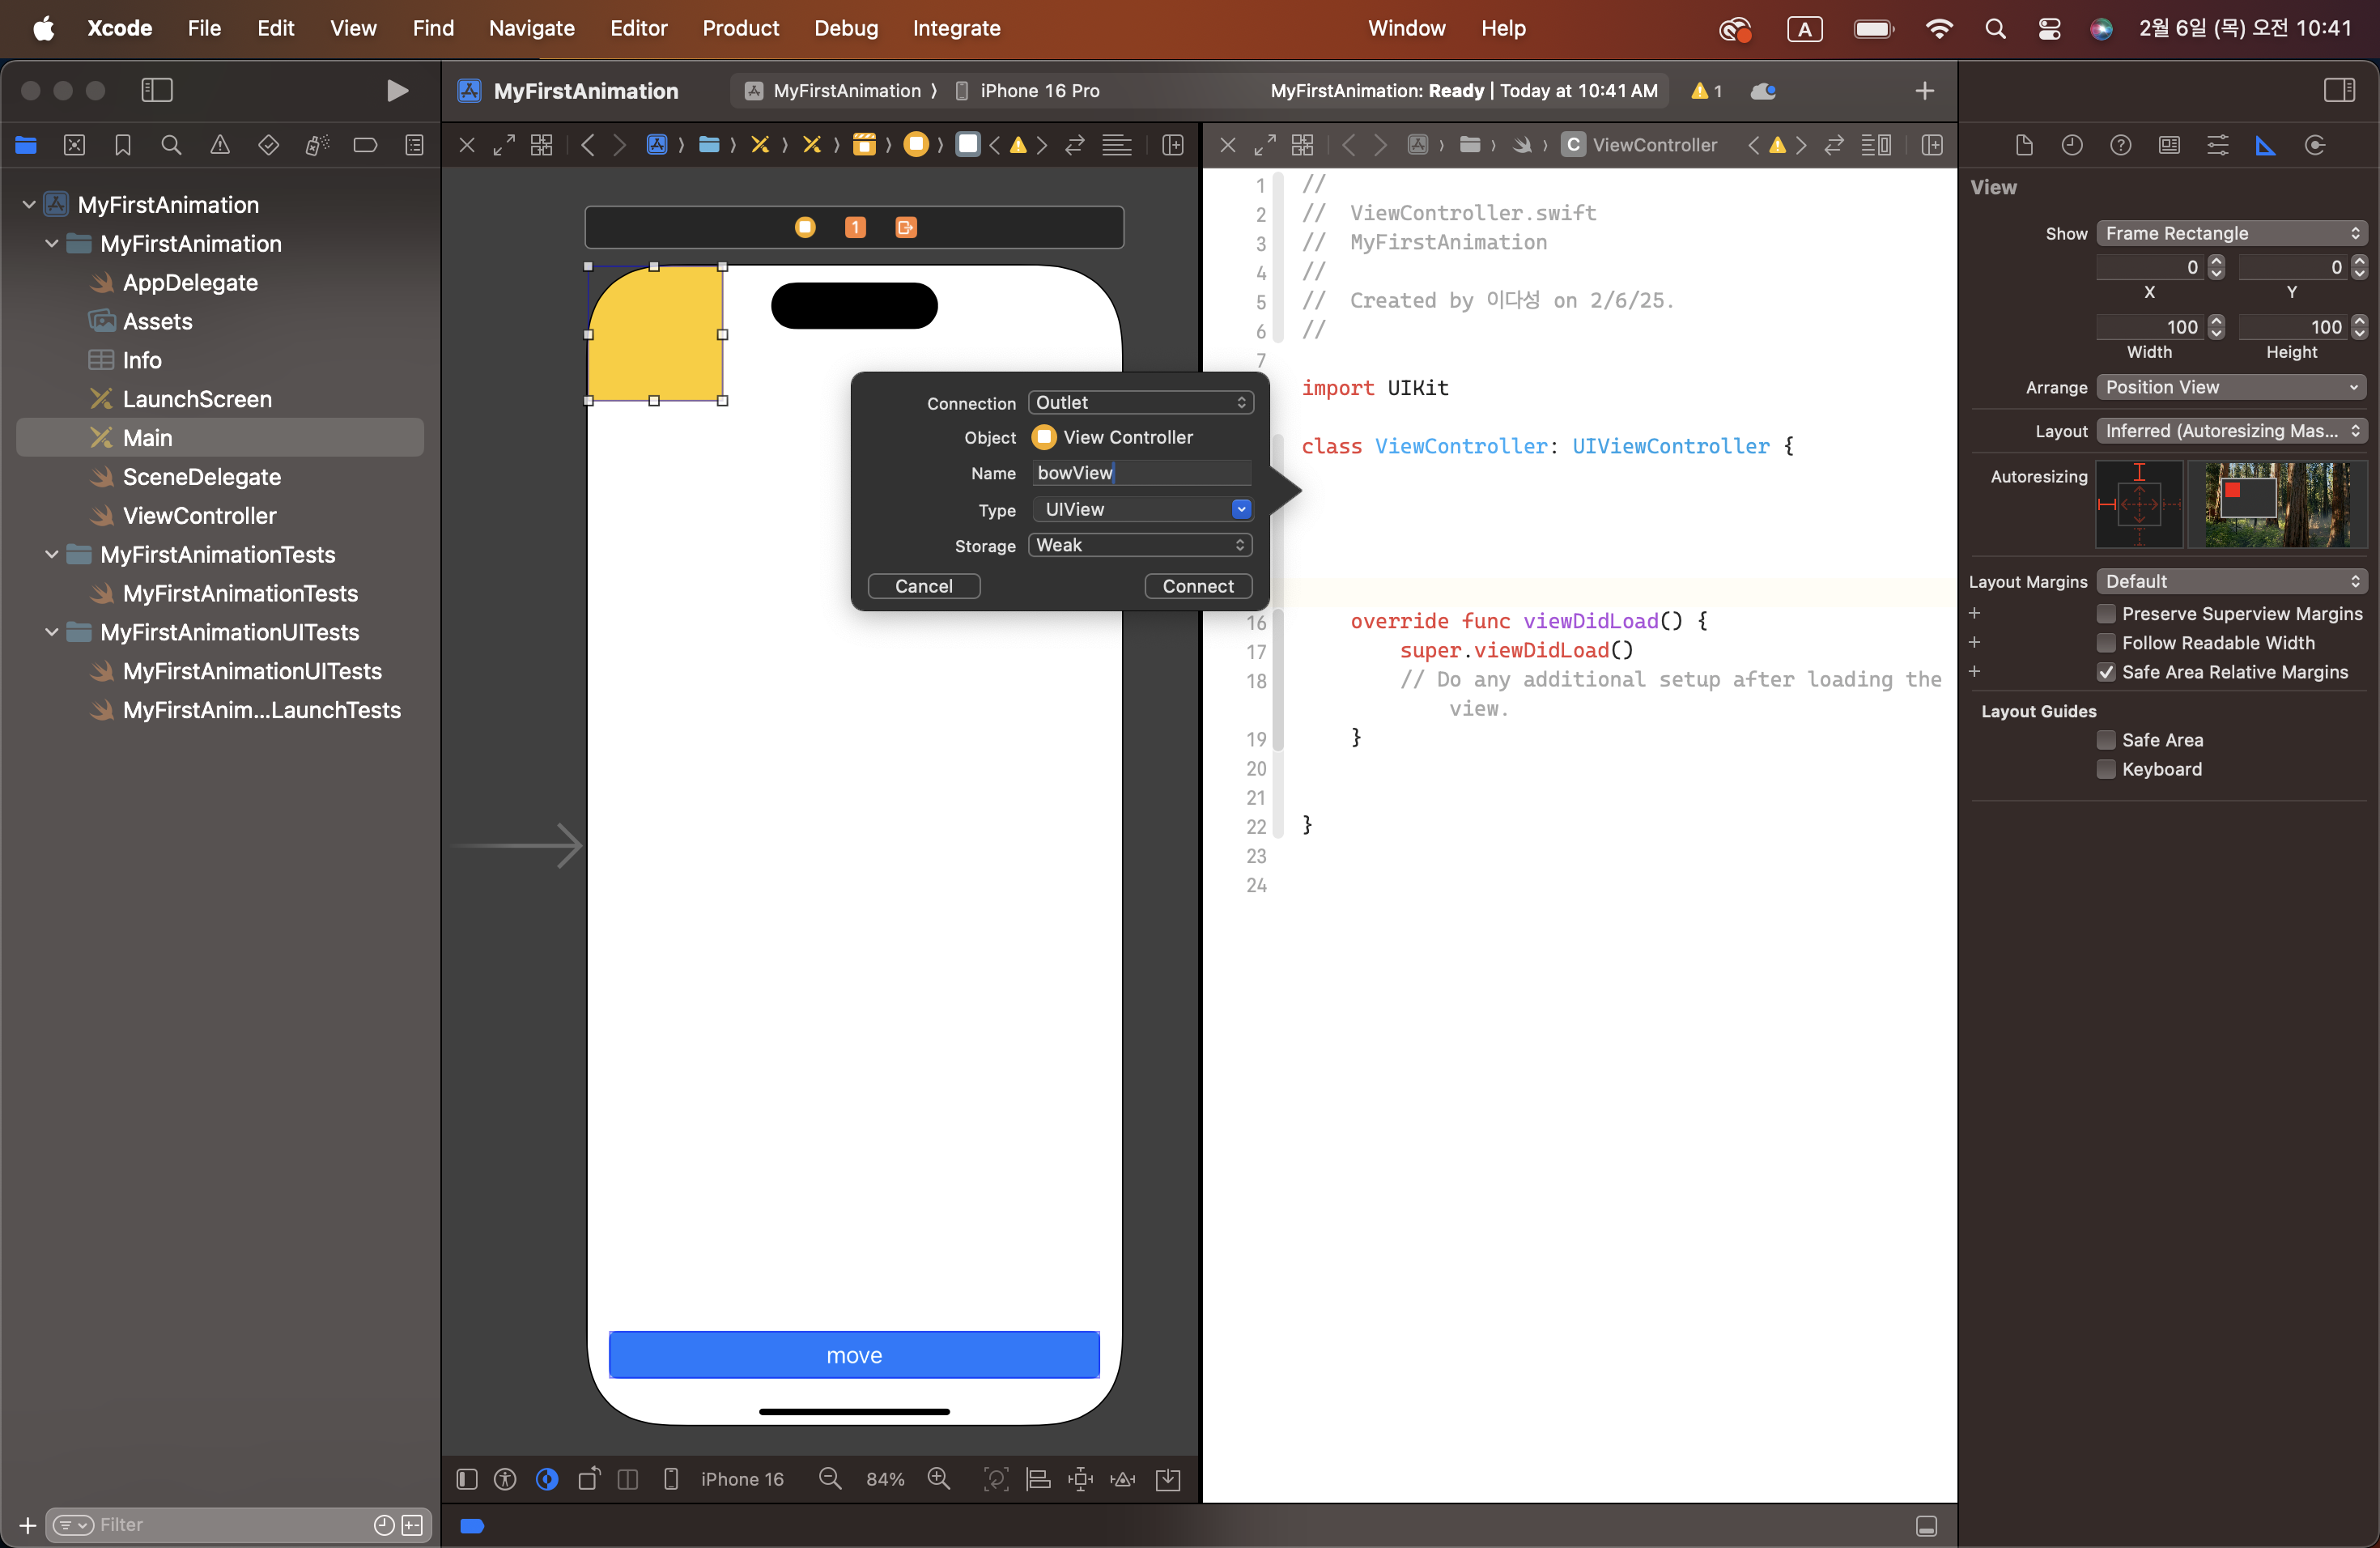Click the Connect button

1197,586
